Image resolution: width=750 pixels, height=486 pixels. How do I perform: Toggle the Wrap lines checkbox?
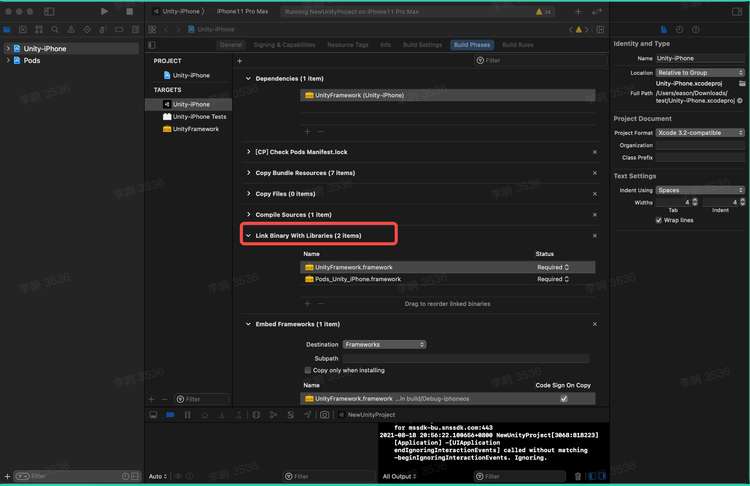tap(658, 220)
